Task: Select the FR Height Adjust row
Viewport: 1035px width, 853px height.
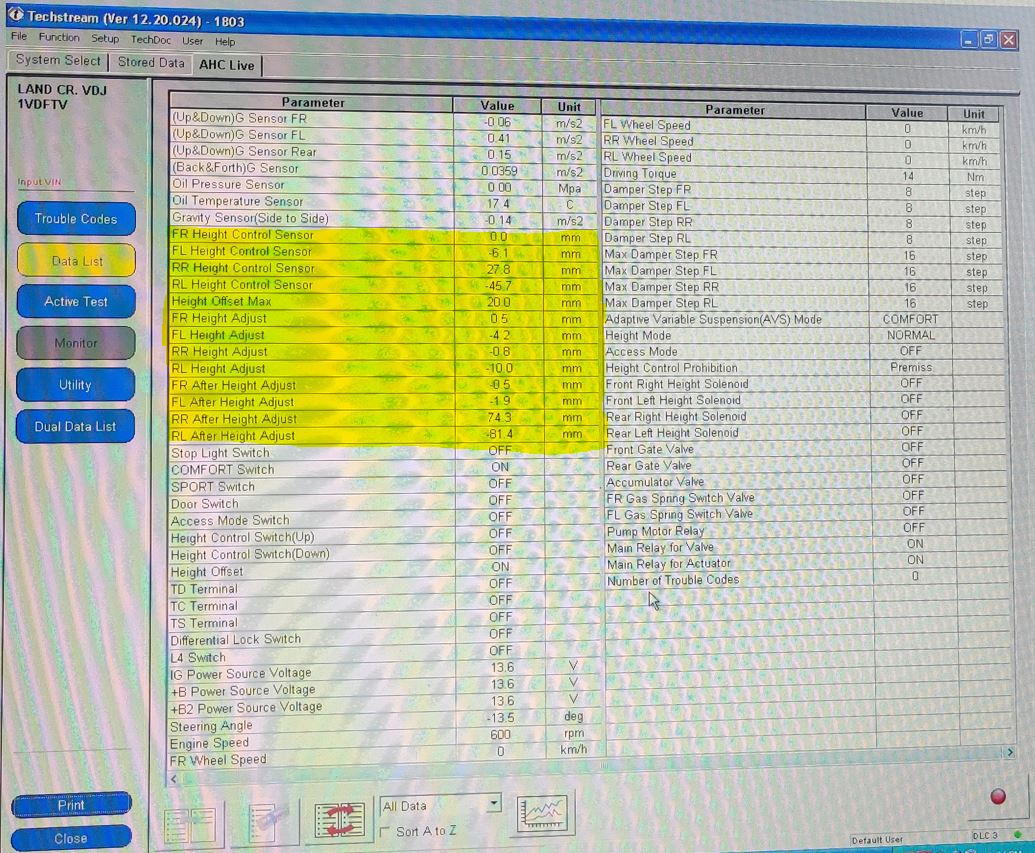Action: (382, 318)
